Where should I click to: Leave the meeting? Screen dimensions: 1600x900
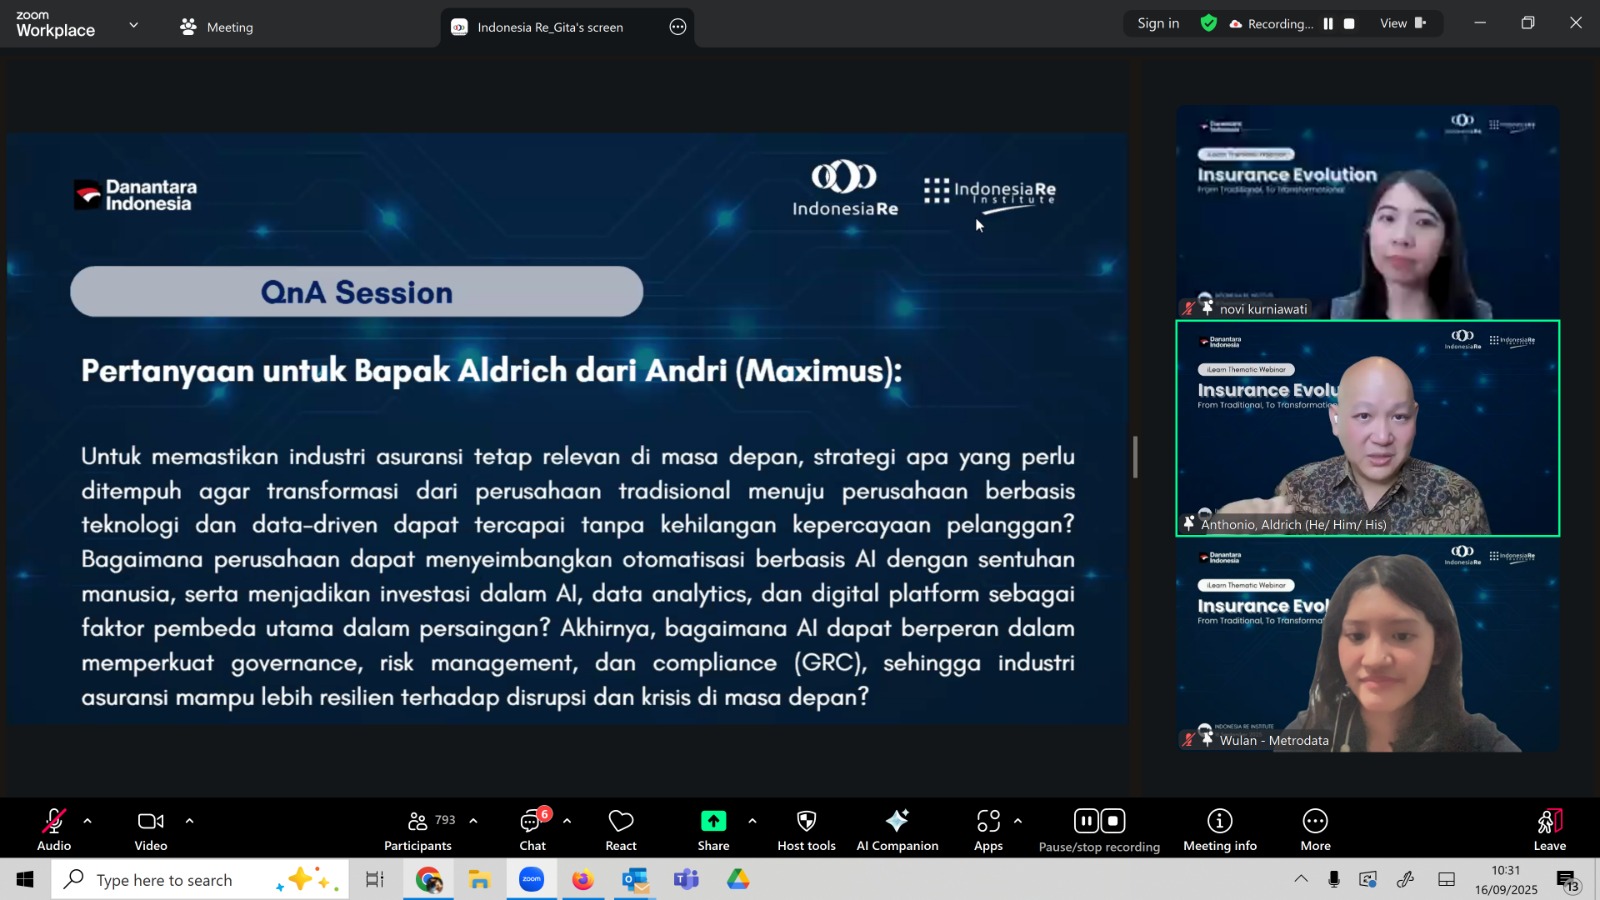pos(1549,829)
